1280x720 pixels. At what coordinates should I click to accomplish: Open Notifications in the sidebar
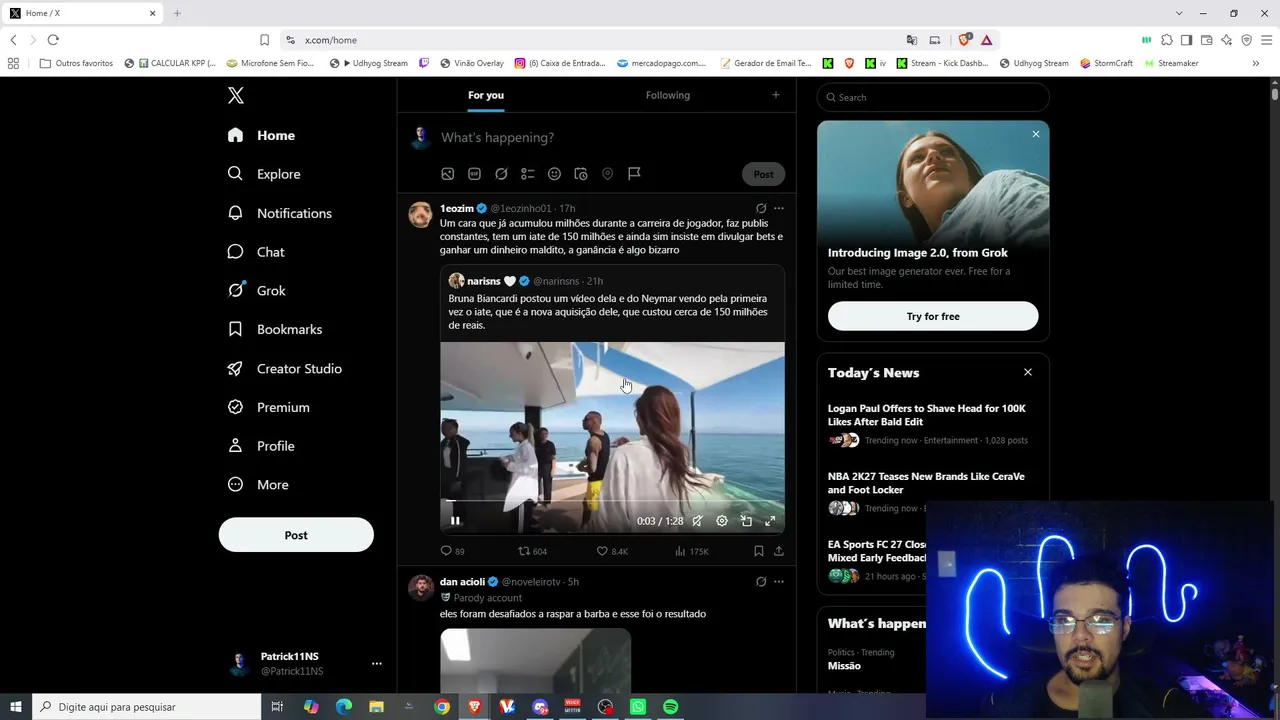point(280,213)
